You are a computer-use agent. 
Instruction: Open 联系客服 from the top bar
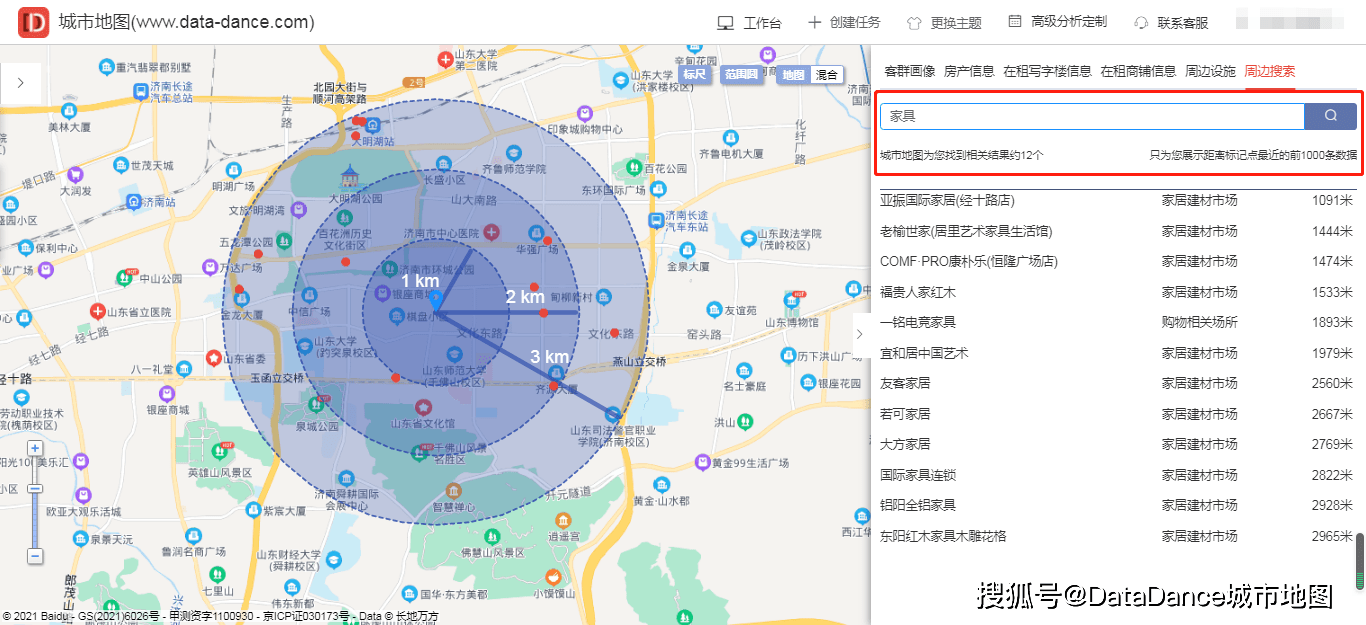[1171, 22]
